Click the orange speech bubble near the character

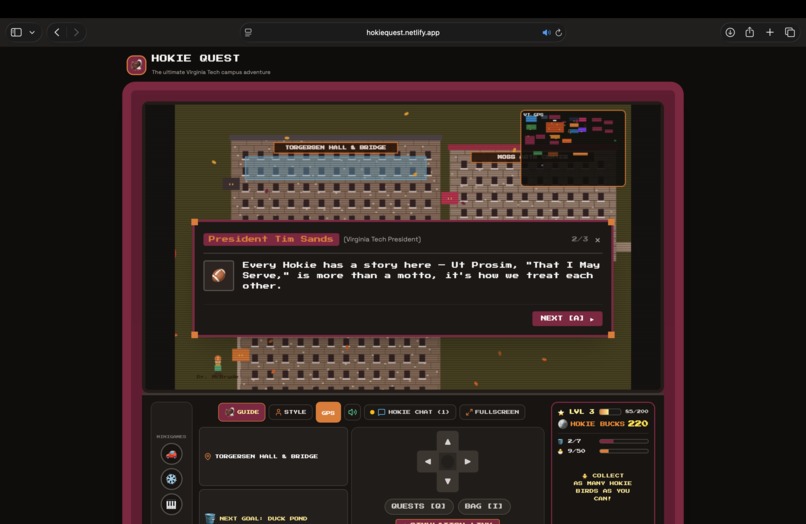pos(240,355)
